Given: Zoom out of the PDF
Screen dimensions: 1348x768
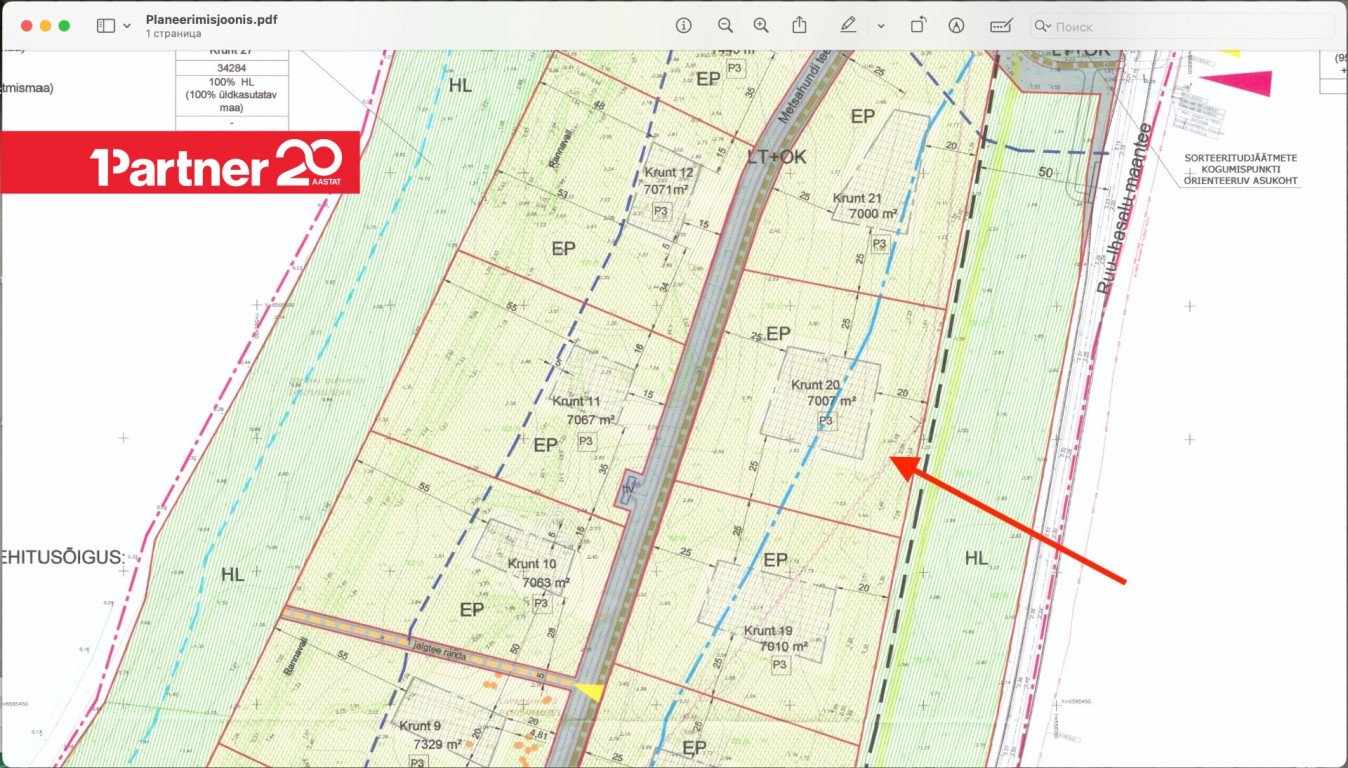Looking at the screenshot, I should (725, 26).
